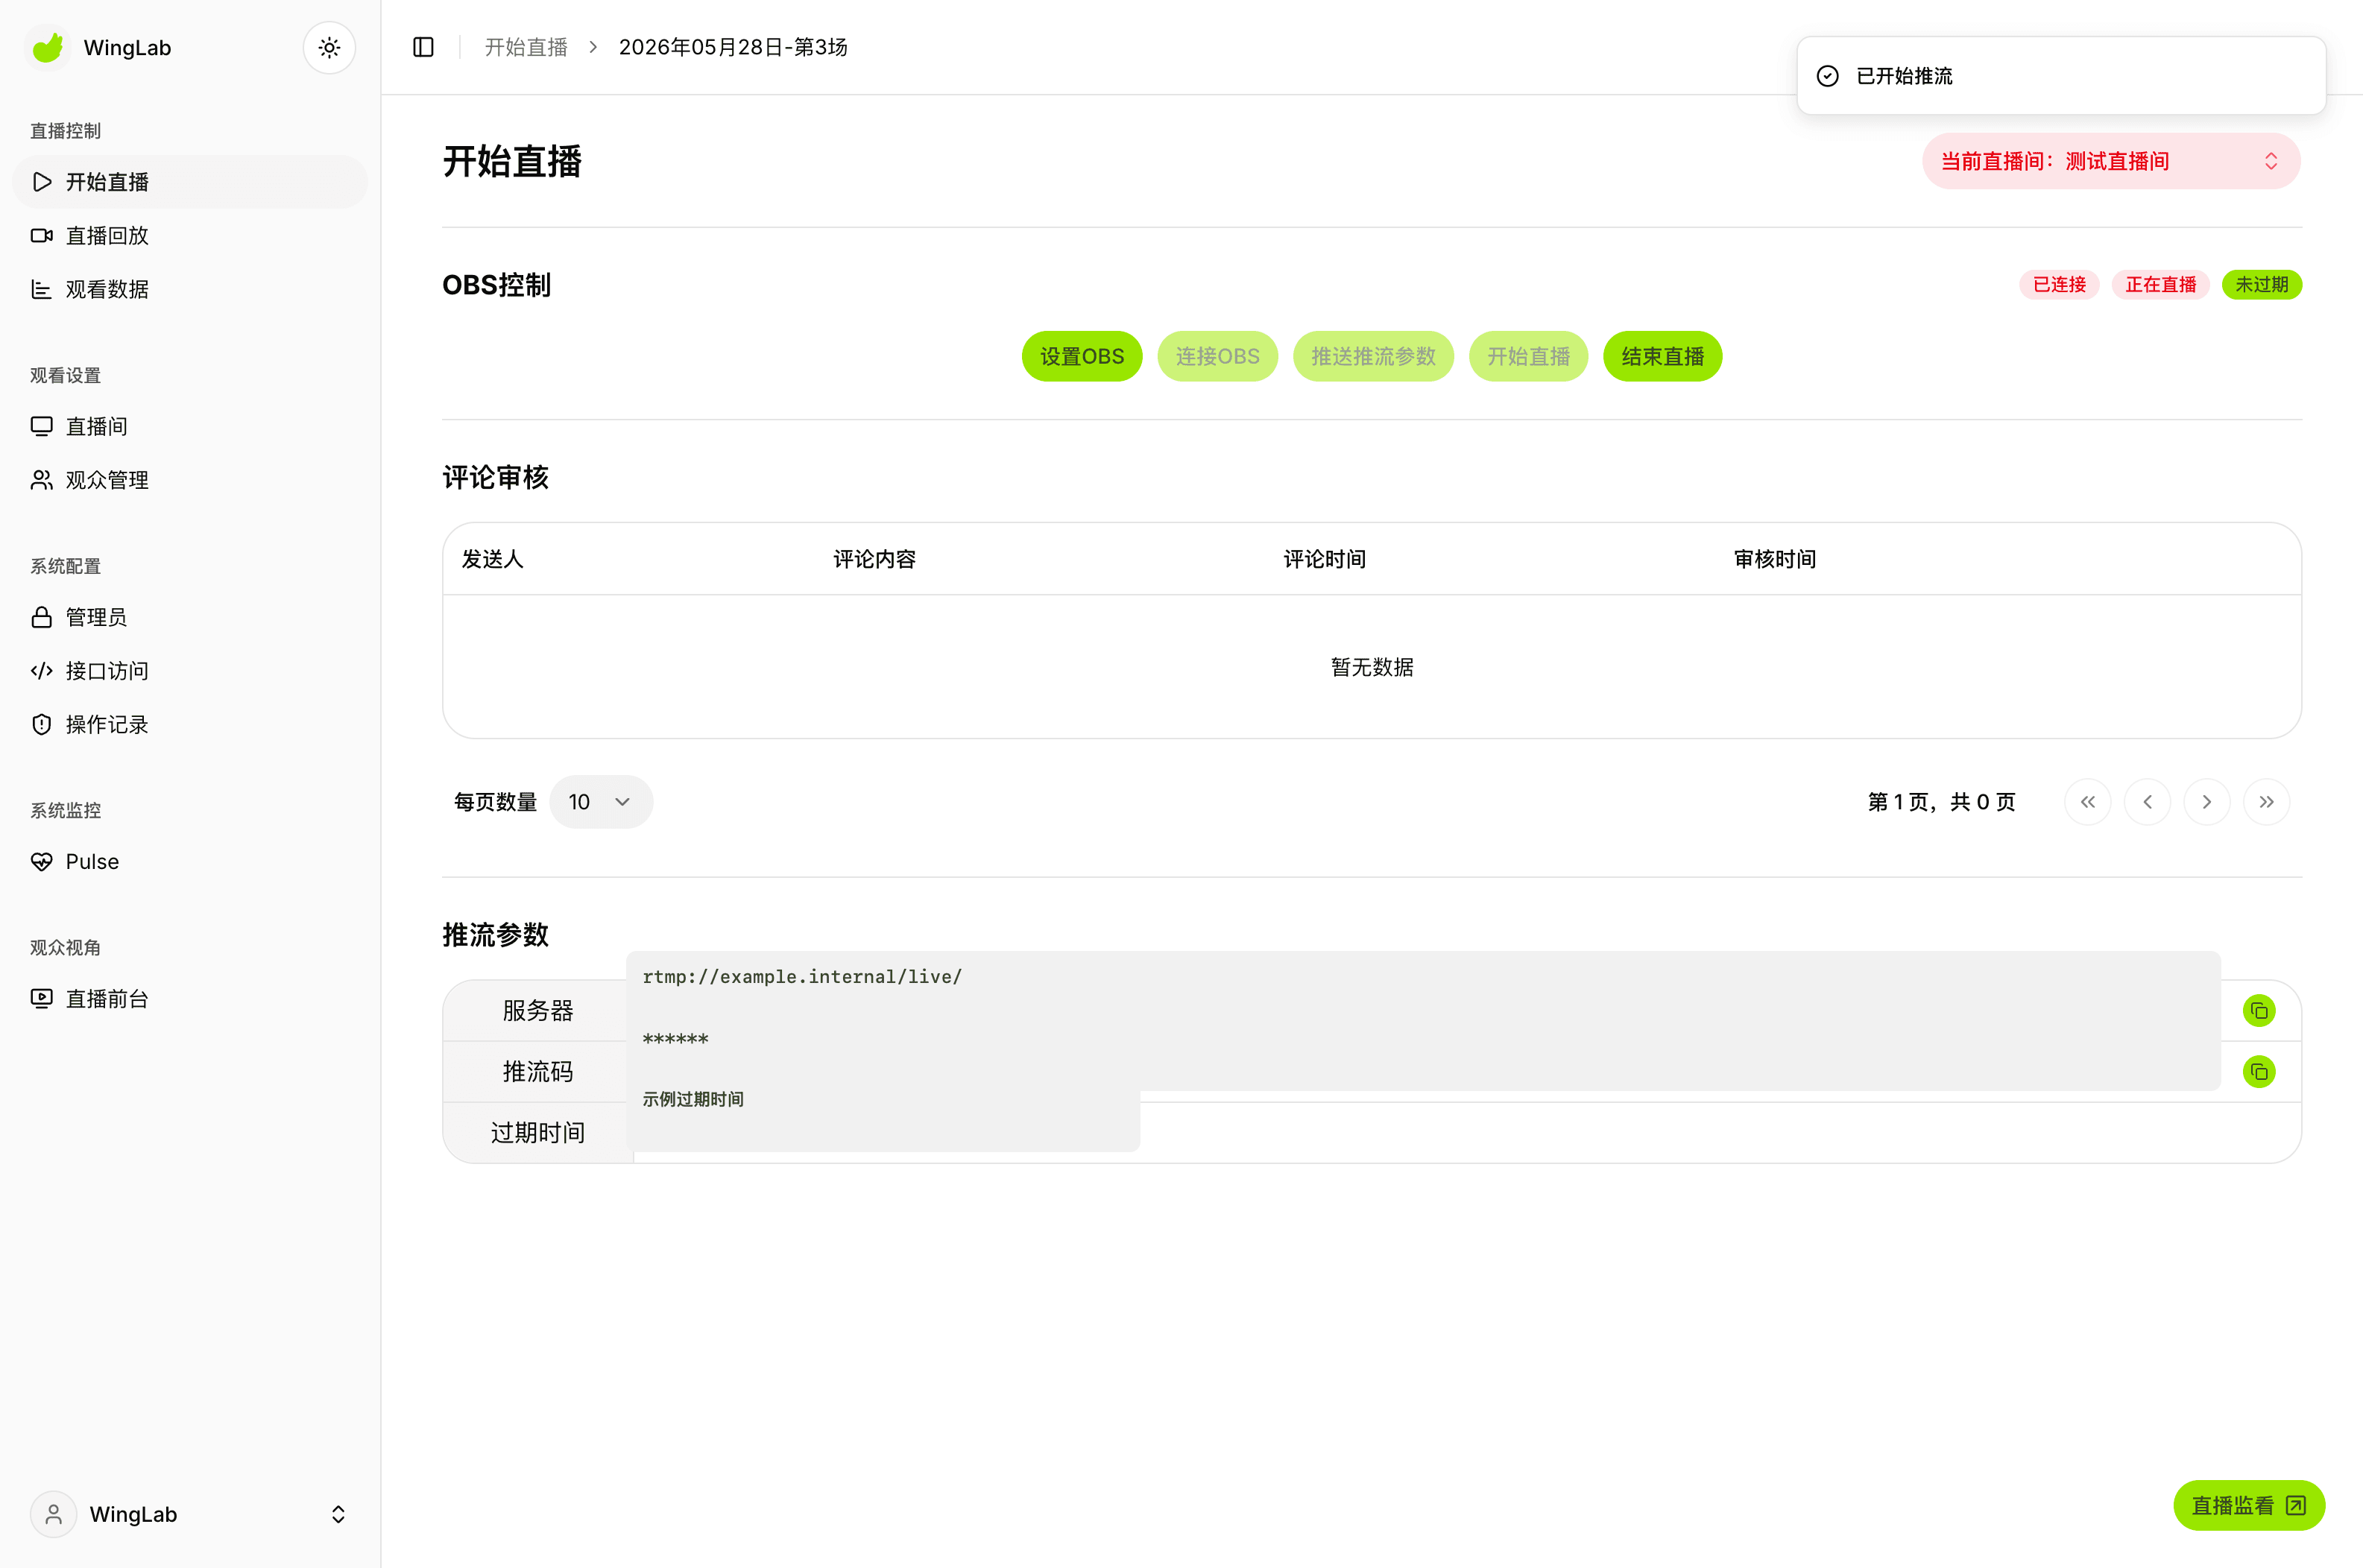Click the check icon in 已开始推流 toast
This screenshot has height=1568, width=2363.
(x=1827, y=76)
